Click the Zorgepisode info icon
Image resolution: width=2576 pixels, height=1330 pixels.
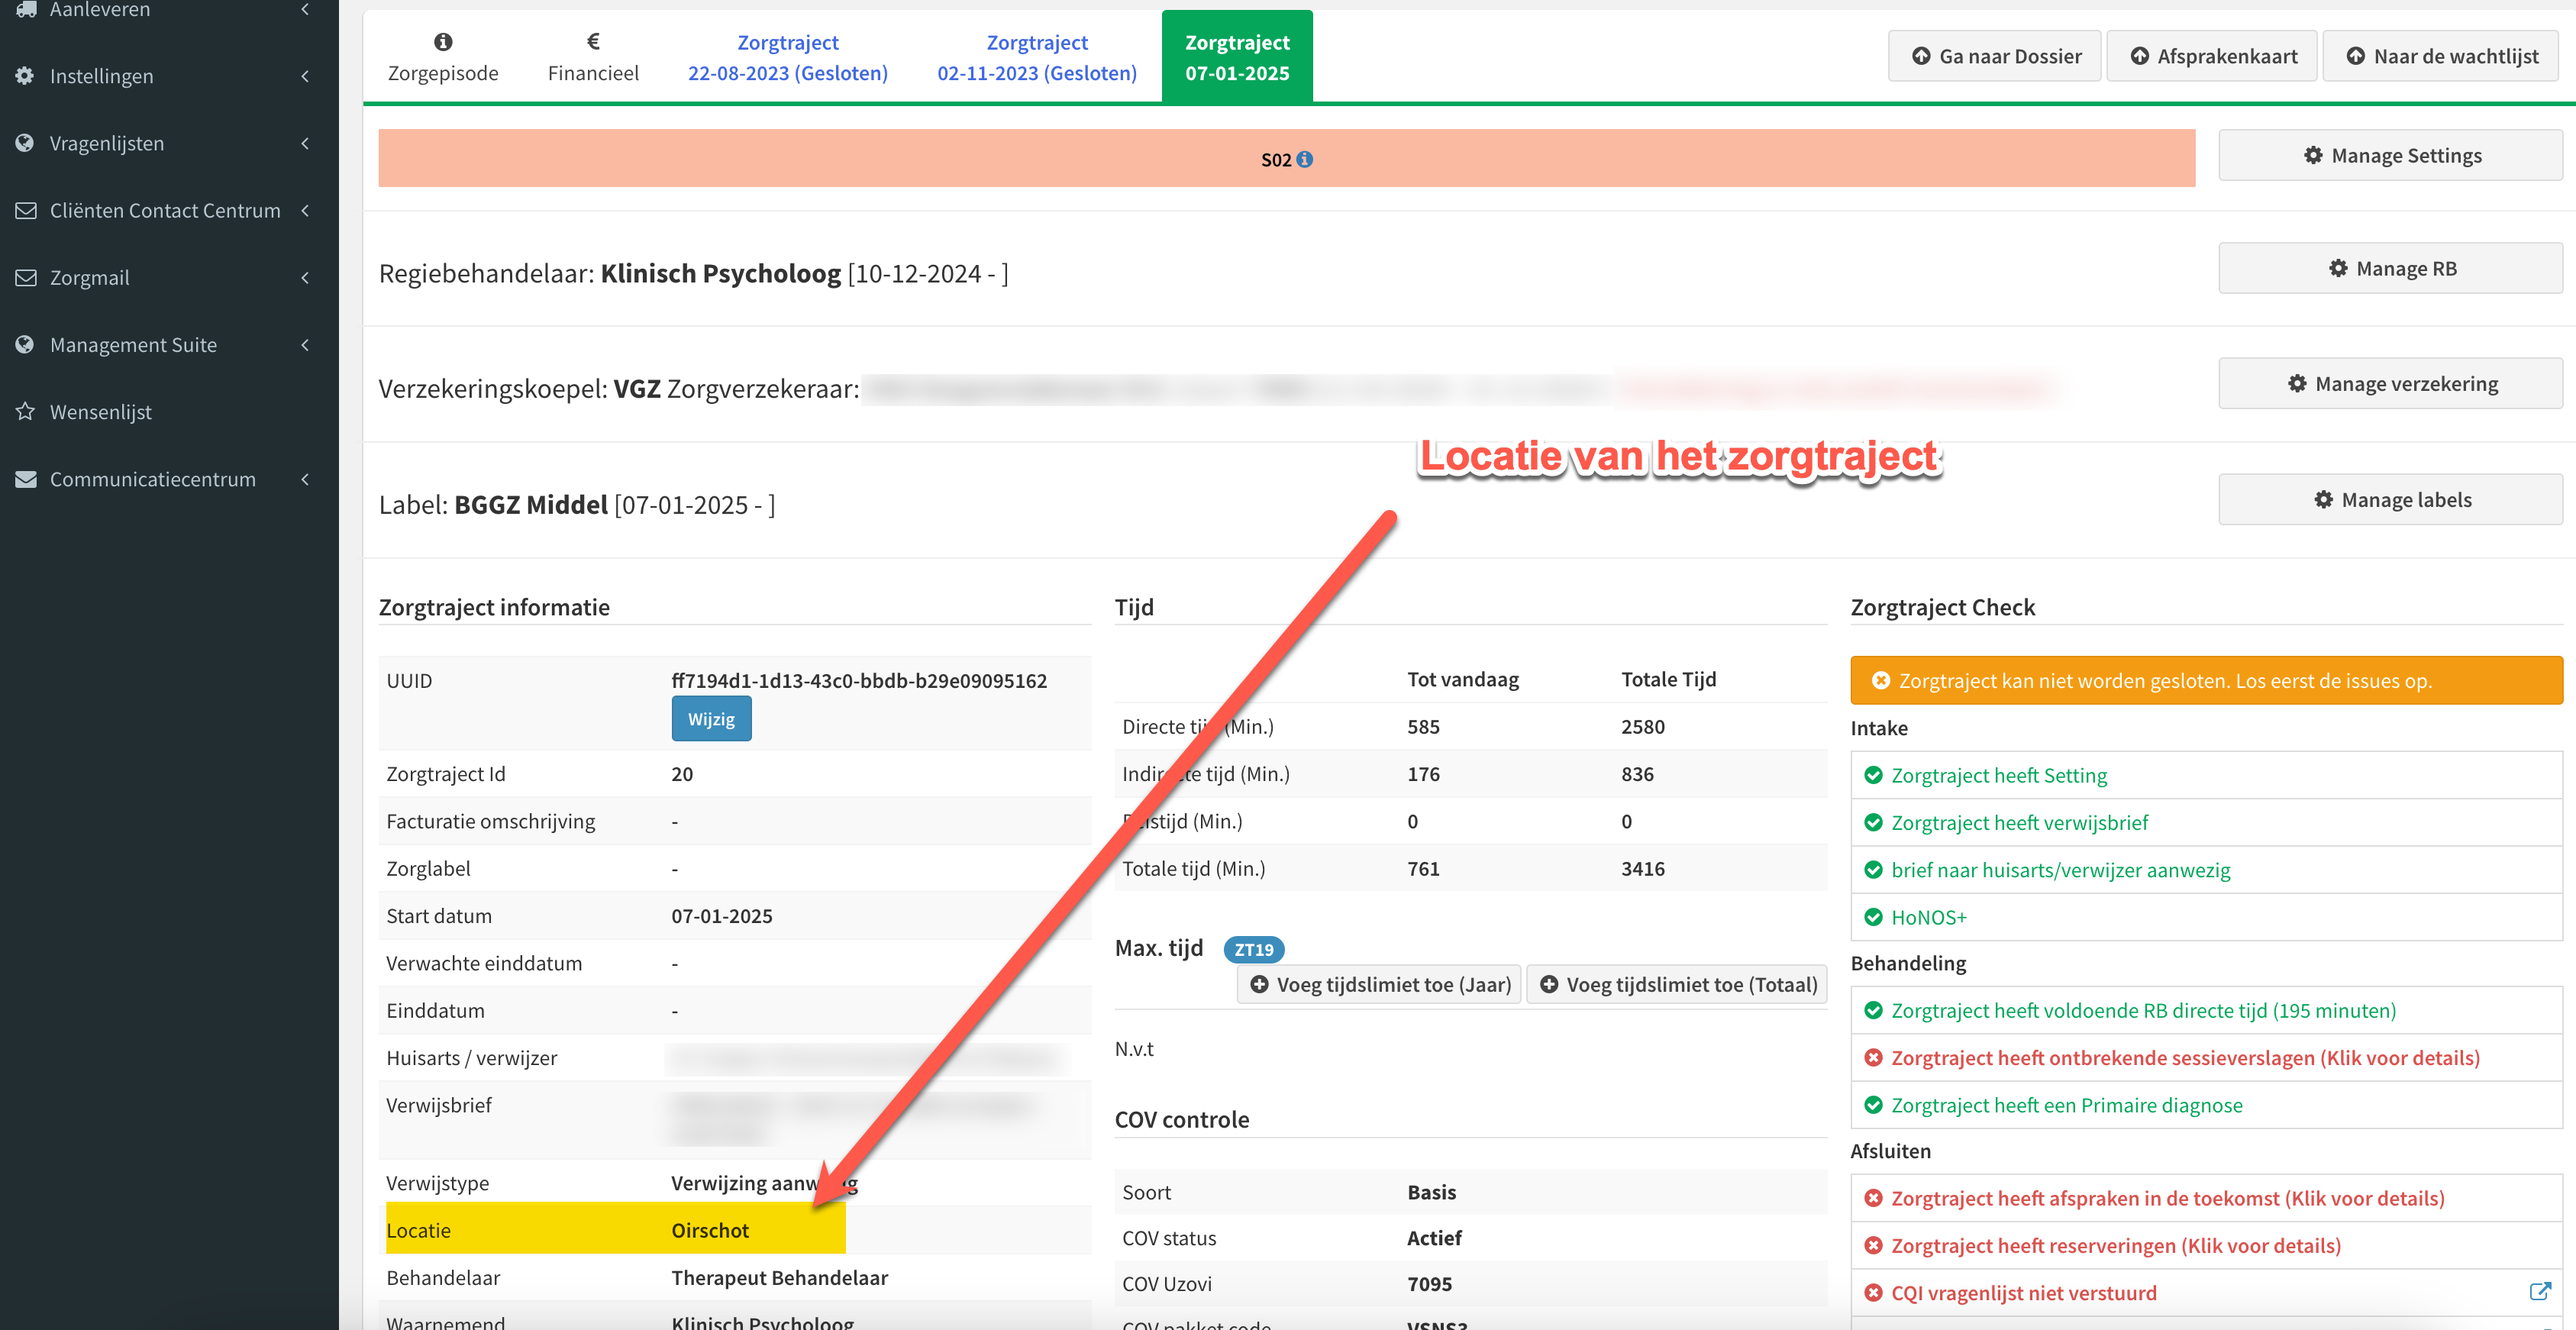pos(443,41)
